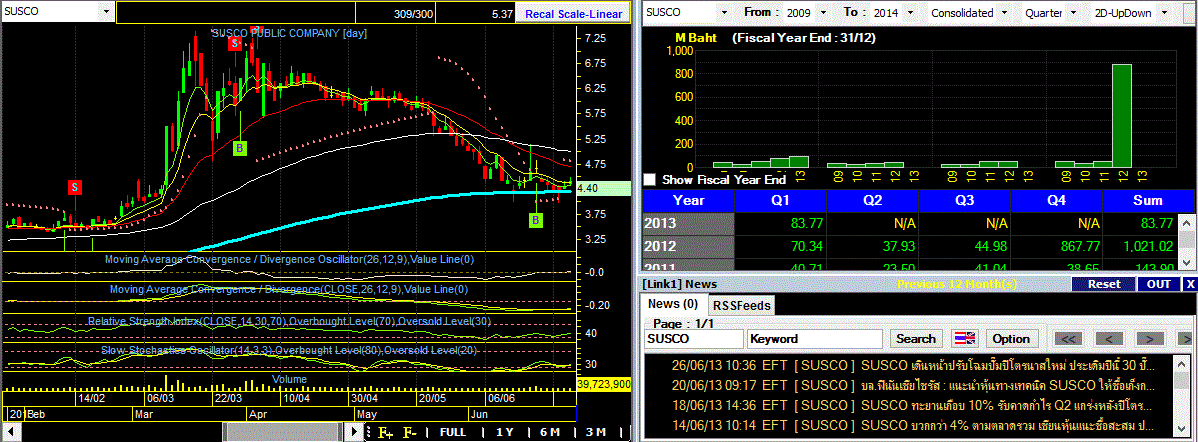The height and width of the screenshot is (442, 1198).
Task: Click the Previous 12 Month(s) label
Action: 957,284
